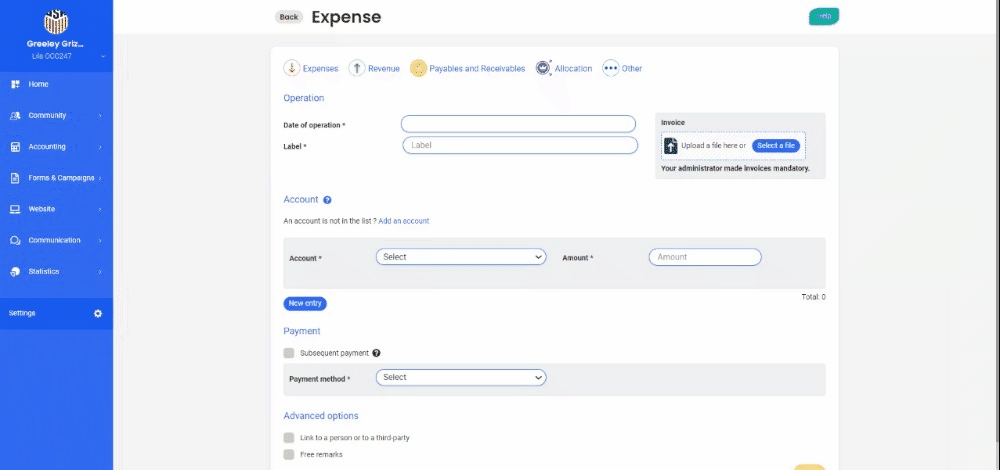Expand the Community submenu arrow

coord(100,115)
